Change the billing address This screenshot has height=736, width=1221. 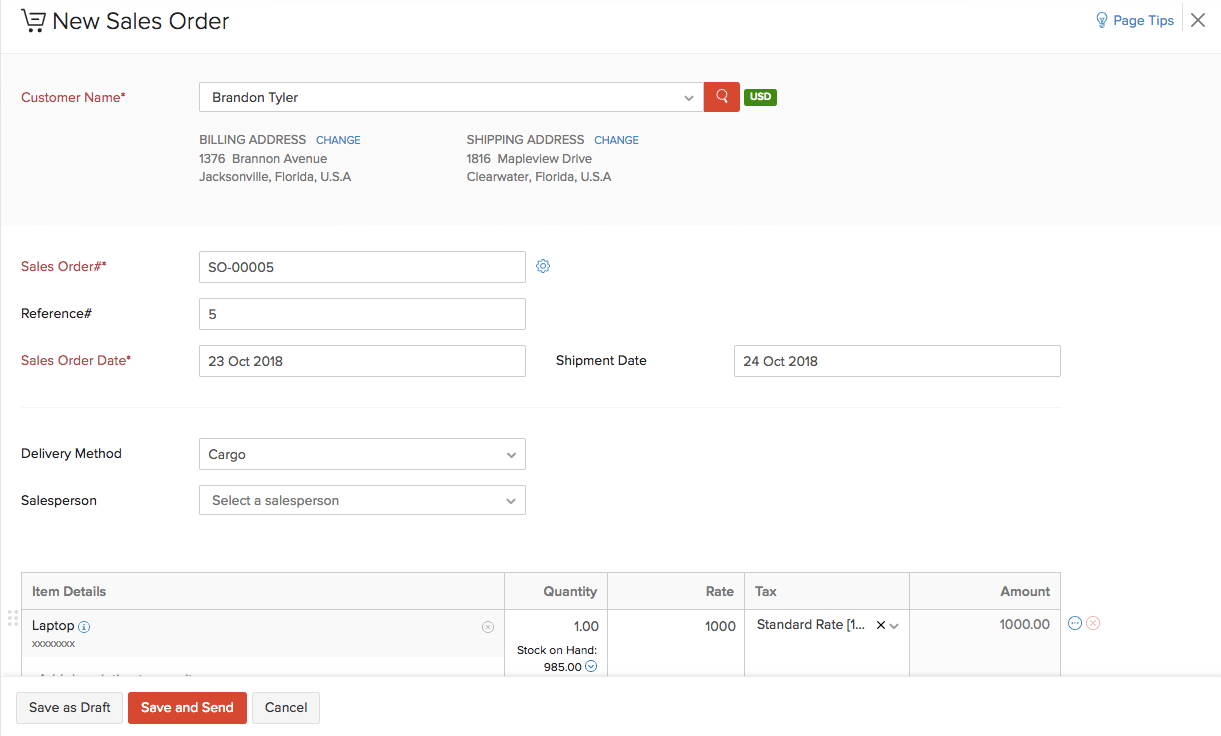coord(338,140)
